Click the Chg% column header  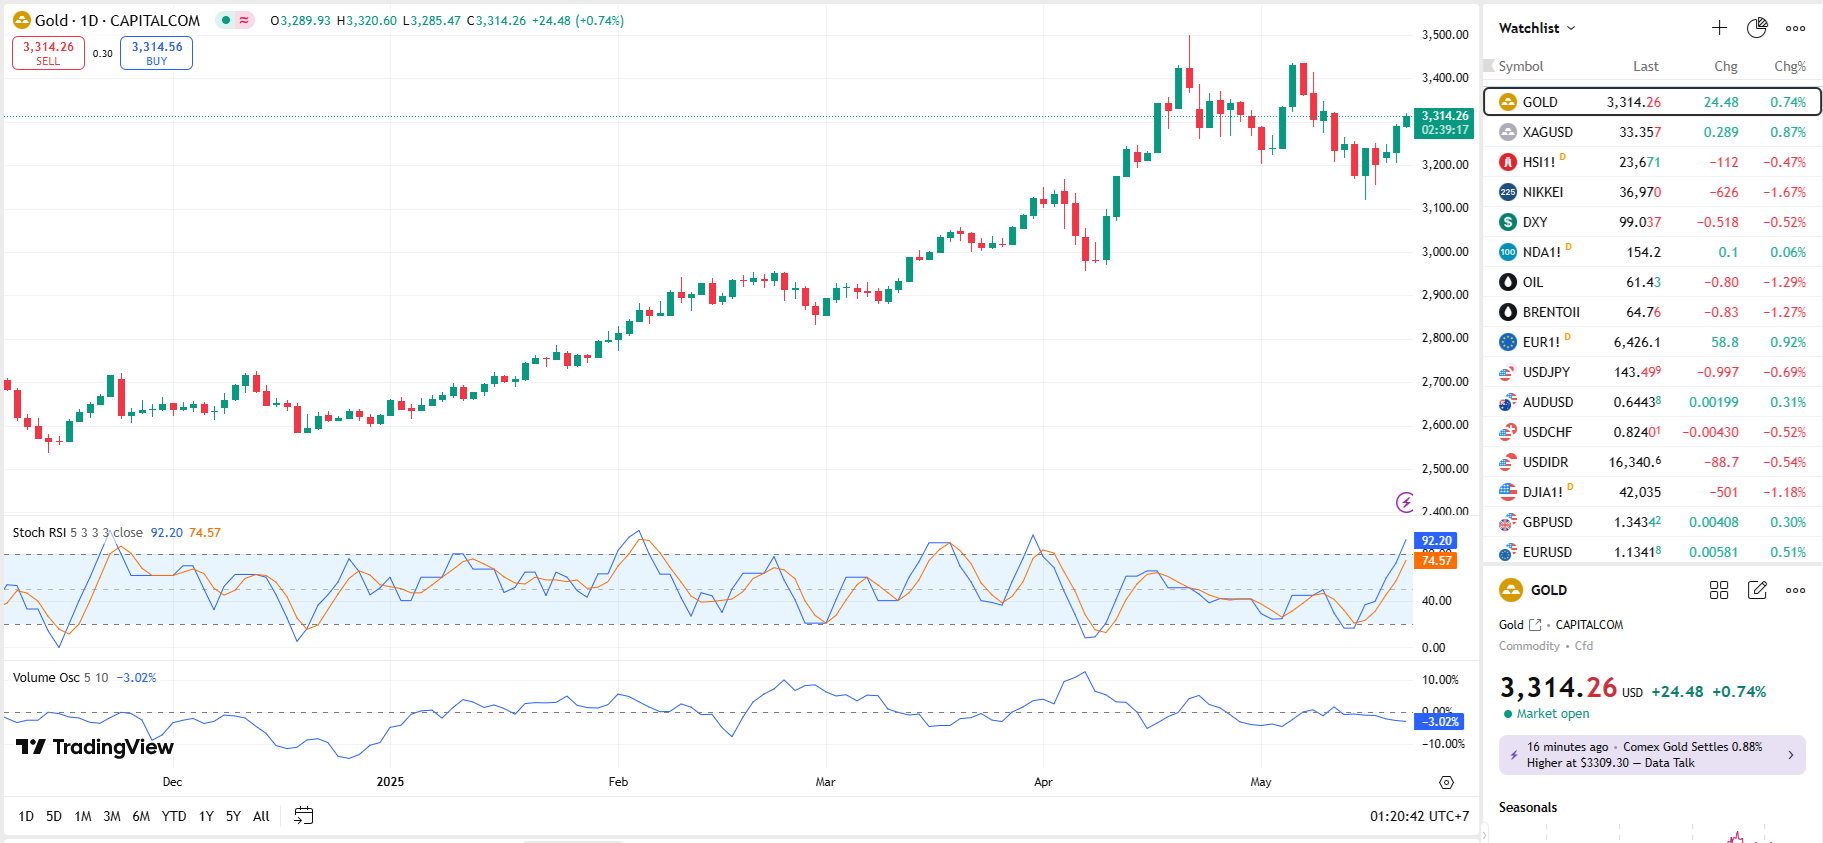(1789, 66)
